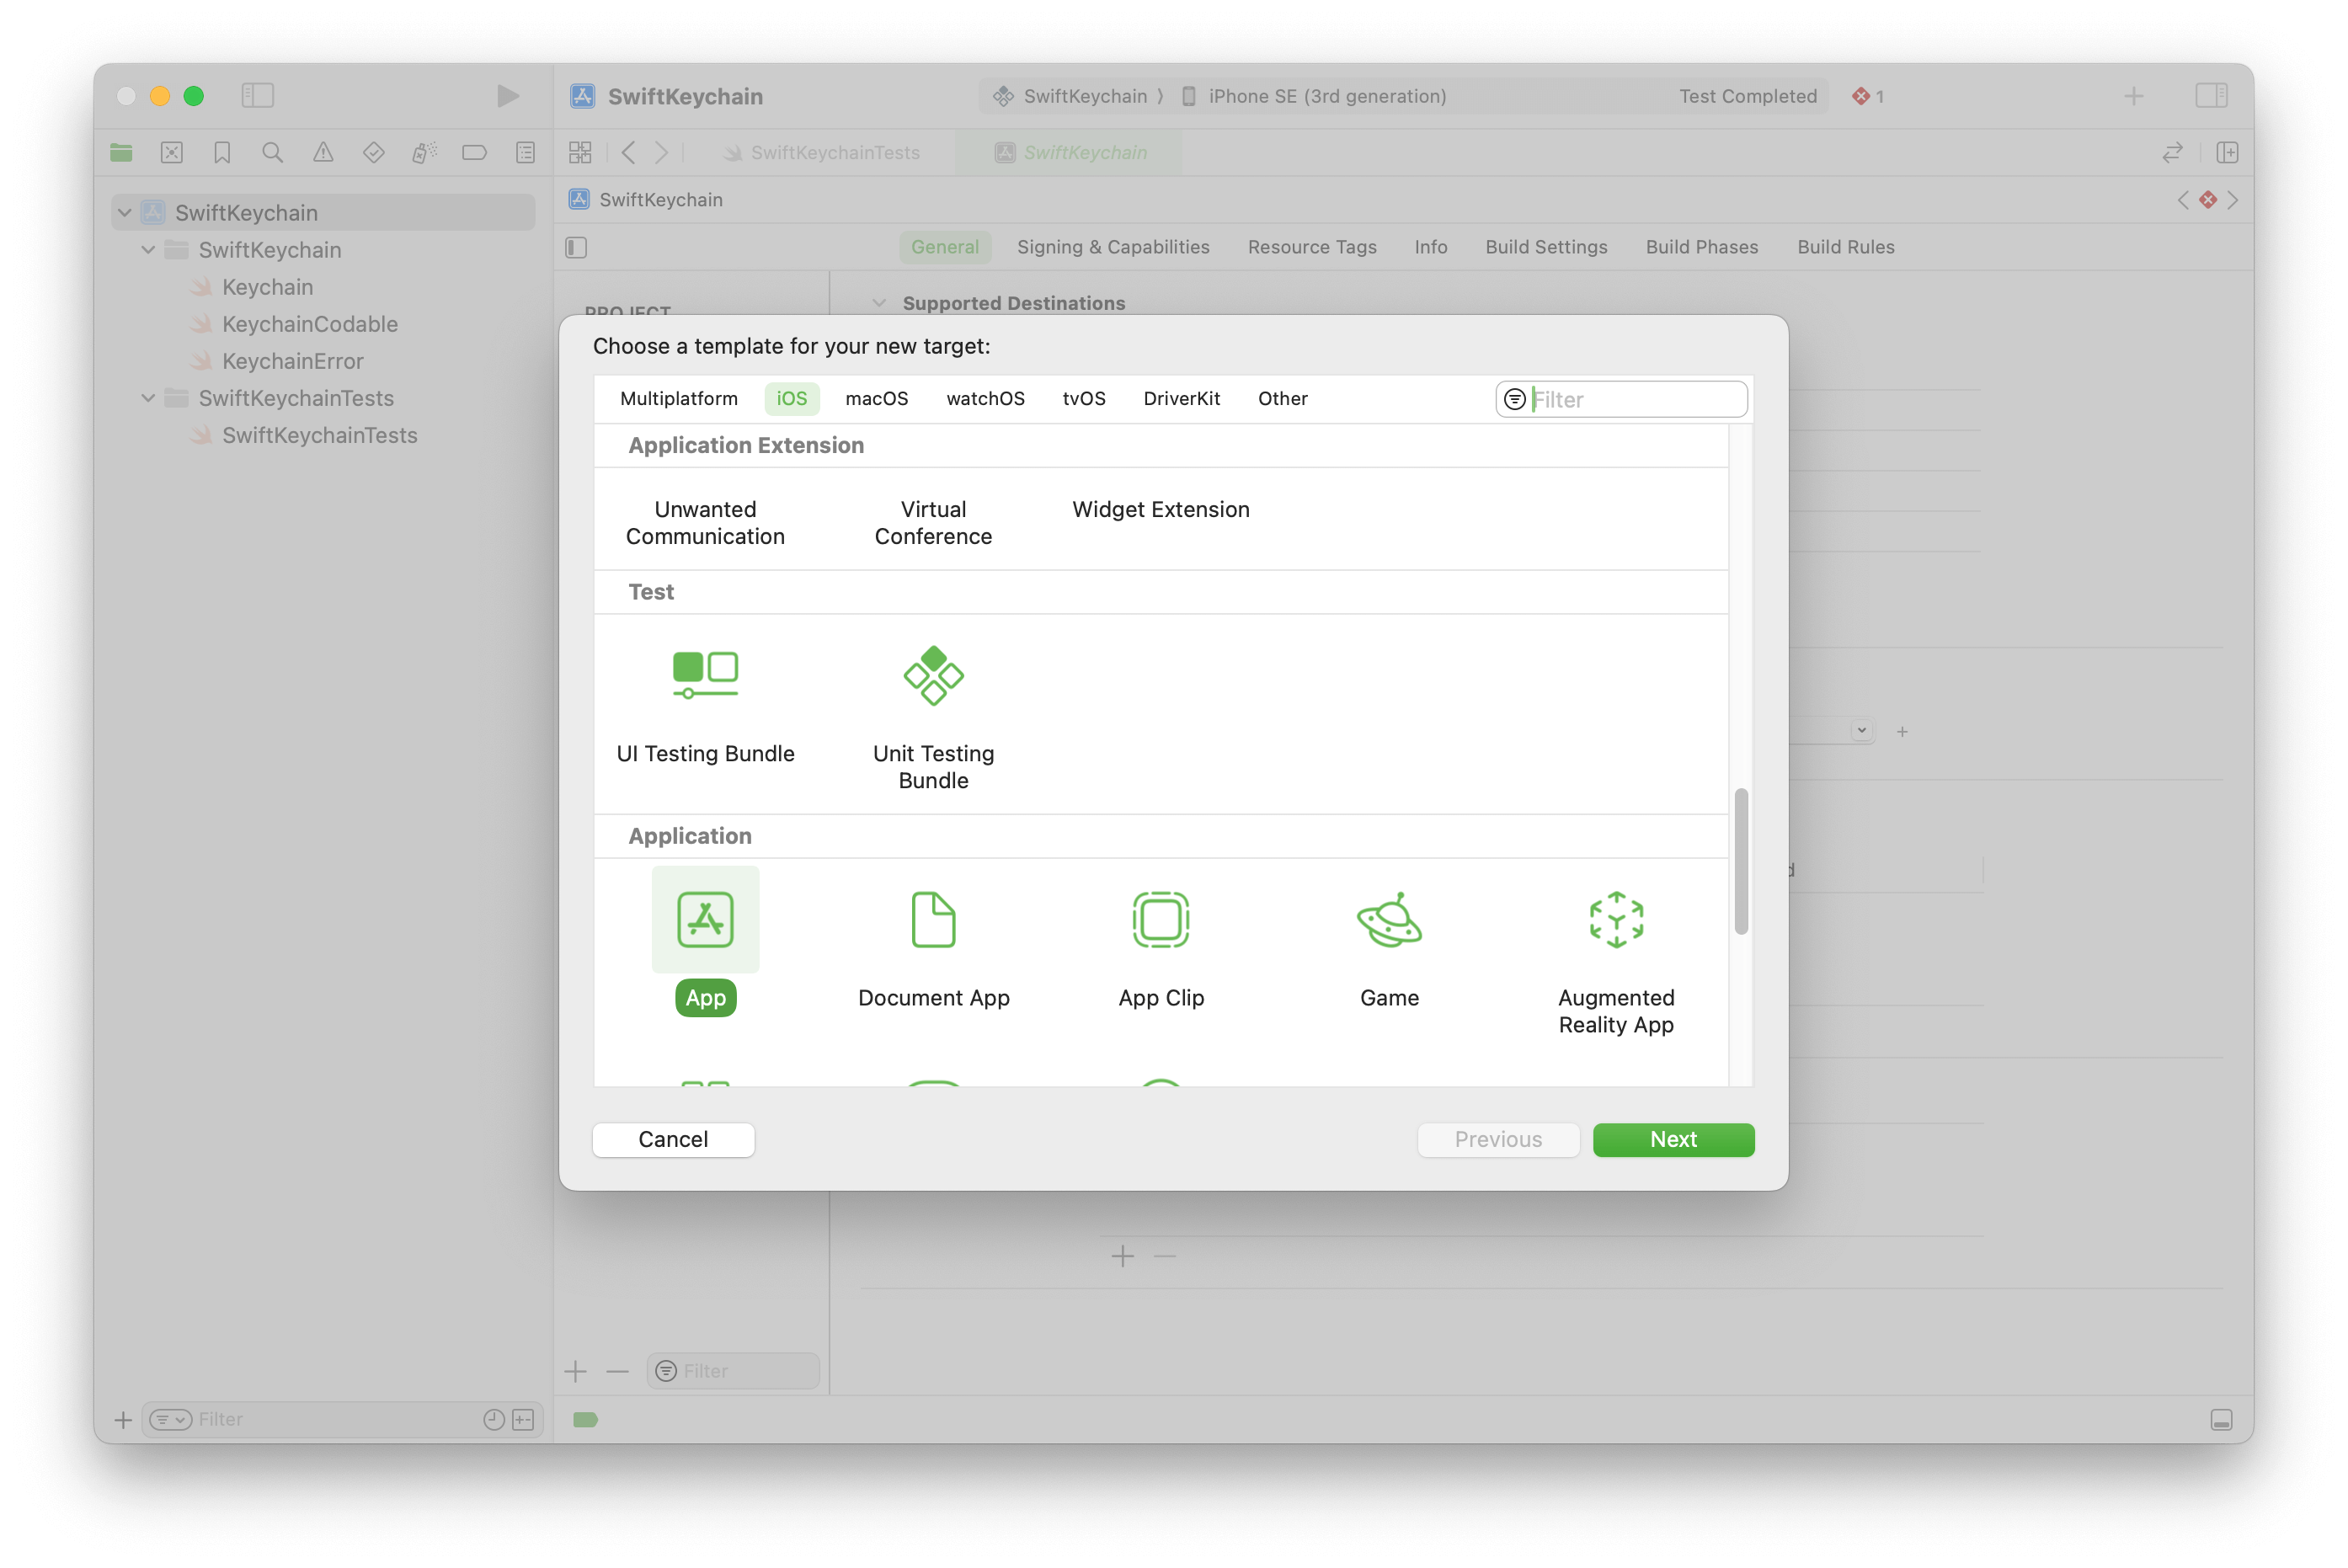Click the recent files clock filter icon
2348x1568 pixels.
point(494,1419)
